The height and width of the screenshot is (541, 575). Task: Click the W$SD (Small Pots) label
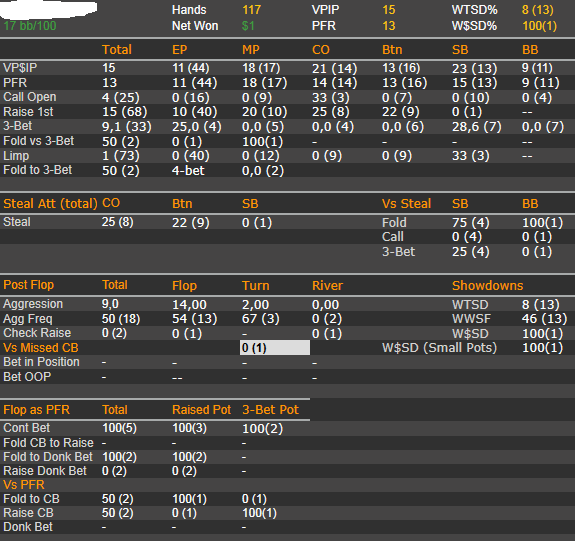click(x=439, y=348)
